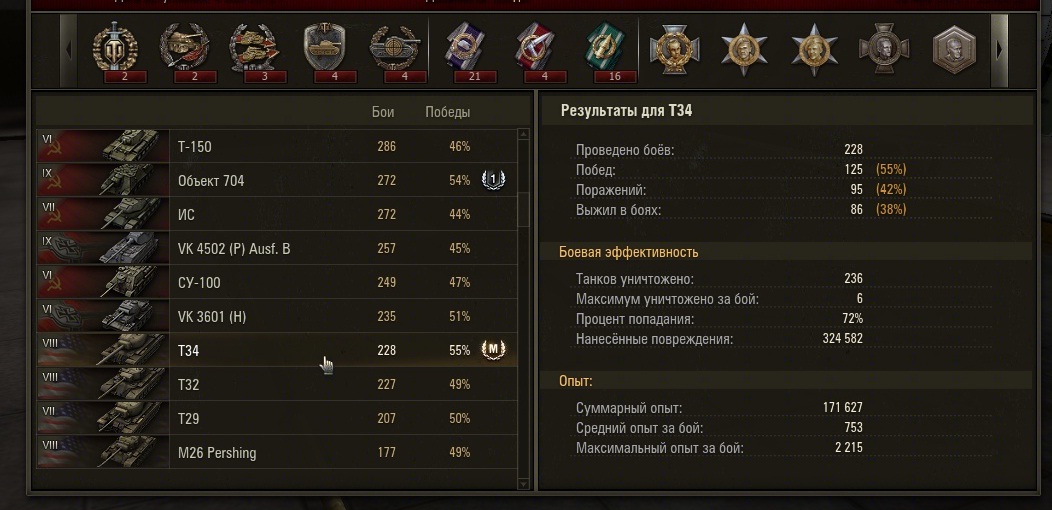Select the T-150 tank row
This screenshot has width=1052, height=510.
276,146
